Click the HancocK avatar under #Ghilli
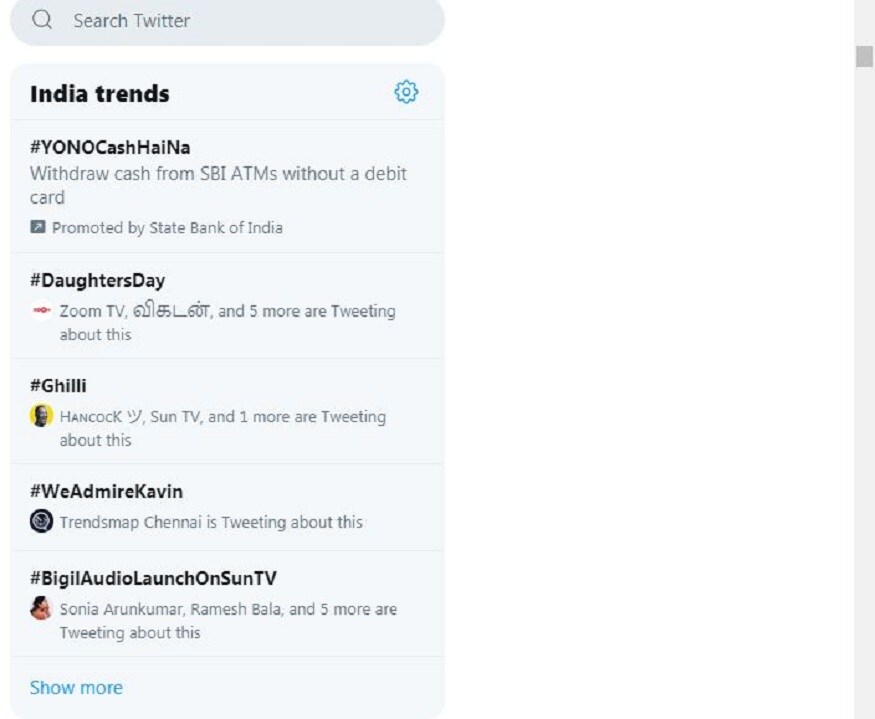Viewport: 875px width, 719px height. coord(41,415)
